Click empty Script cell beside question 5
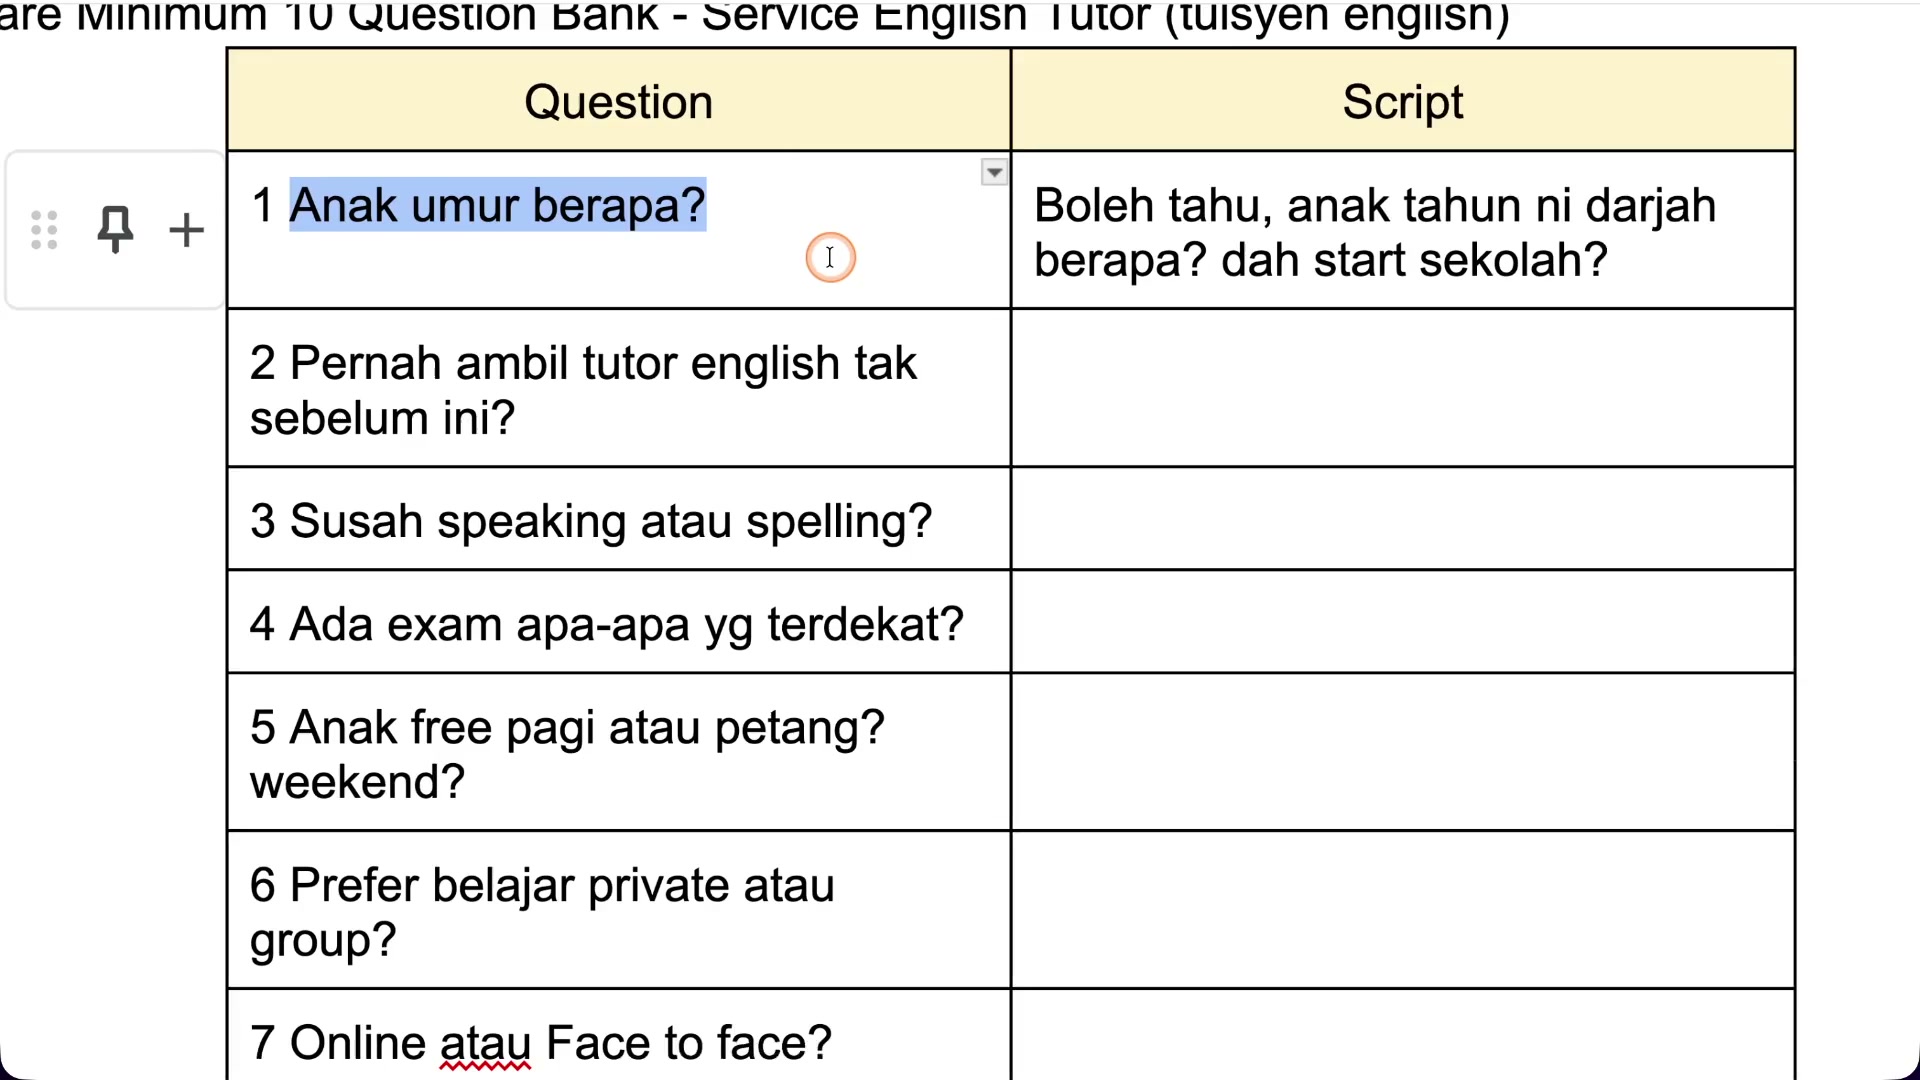The height and width of the screenshot is (1080, 1920). [x=1403, y=752]
